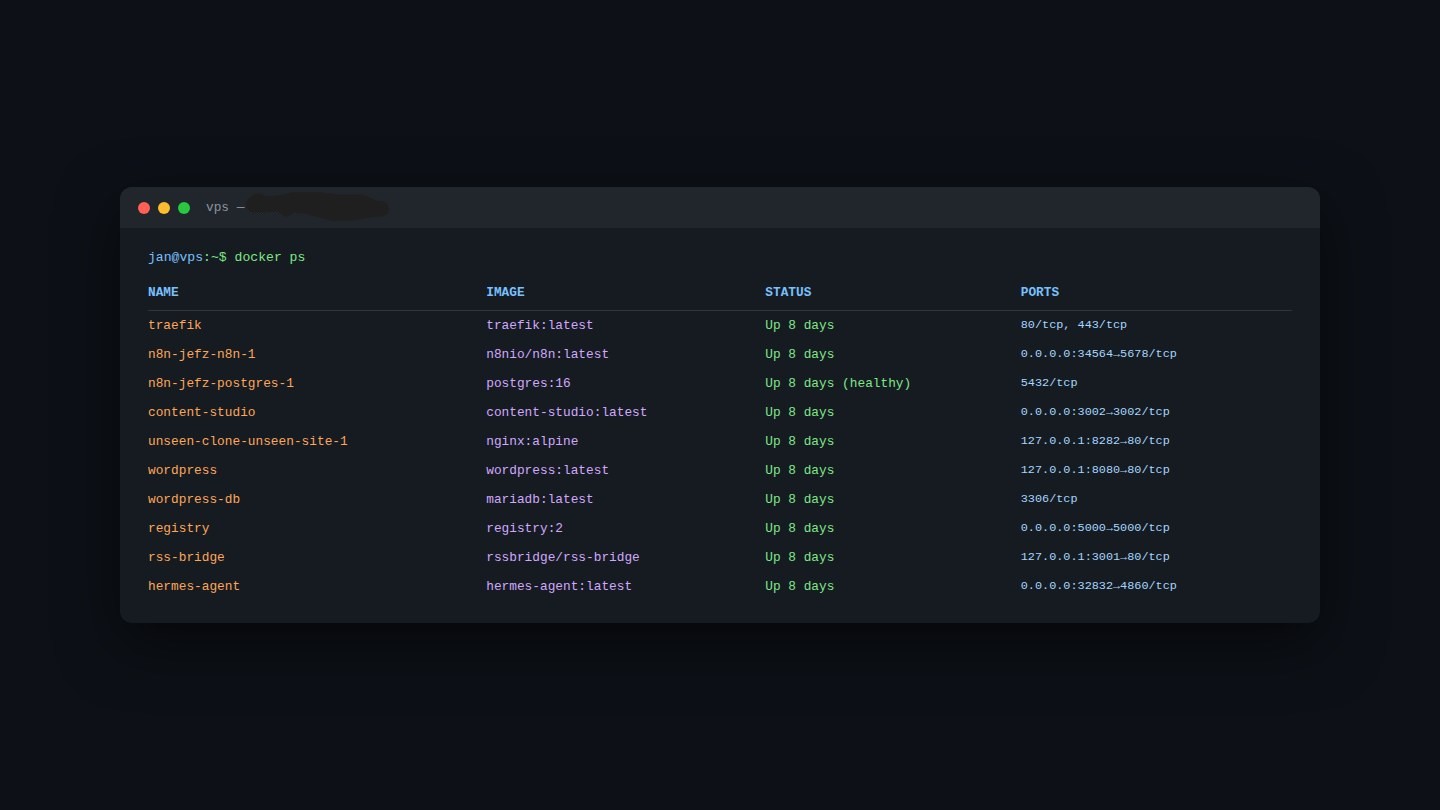The height and width of the screenshot is (810, 1440).
Task: Click the red close window button
Action: pos(144,208)
